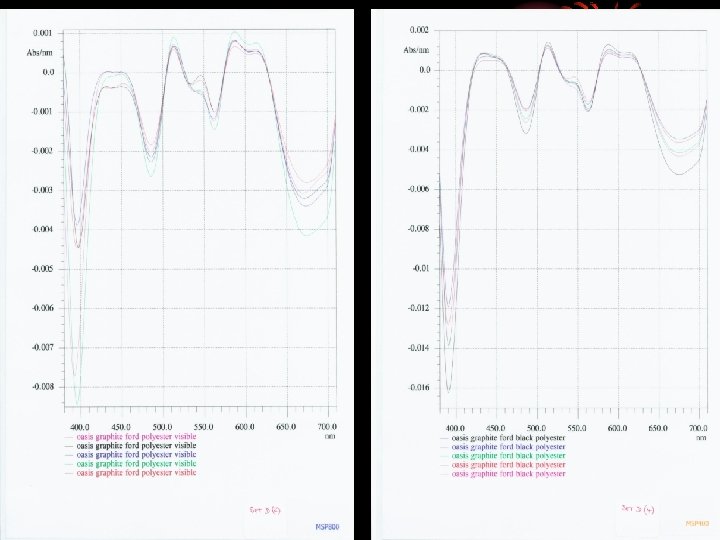Select the 0.002 y-axis value on right graph
The width and height of the screenshot is (720, 540).
[x=420, y=30]
